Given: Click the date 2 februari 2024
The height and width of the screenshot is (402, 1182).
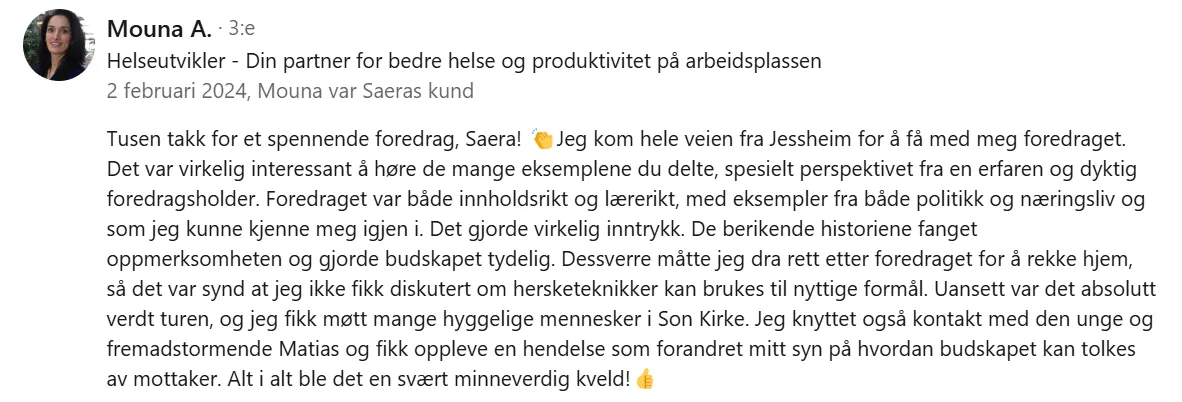Looking at the screenshot, I should click(179, 91).
